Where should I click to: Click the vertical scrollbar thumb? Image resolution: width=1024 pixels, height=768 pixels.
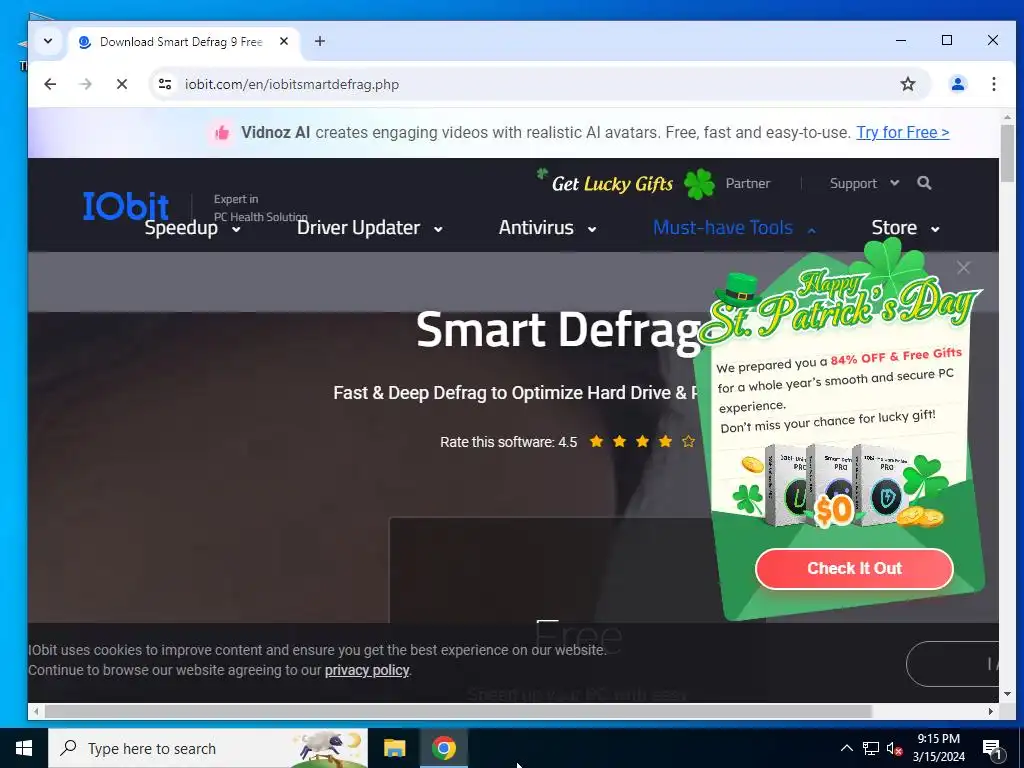1007,153
